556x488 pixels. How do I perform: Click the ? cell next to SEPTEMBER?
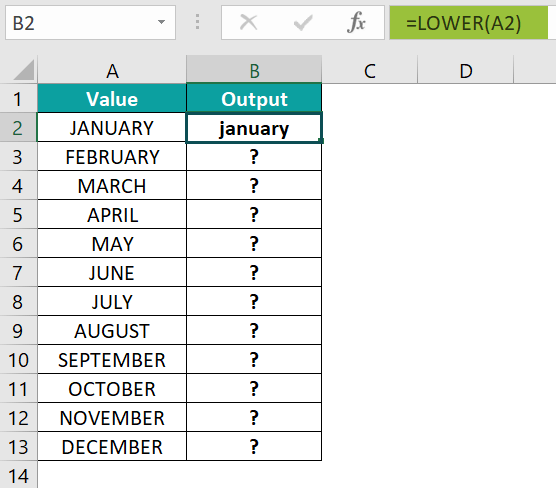pos(254,360)
